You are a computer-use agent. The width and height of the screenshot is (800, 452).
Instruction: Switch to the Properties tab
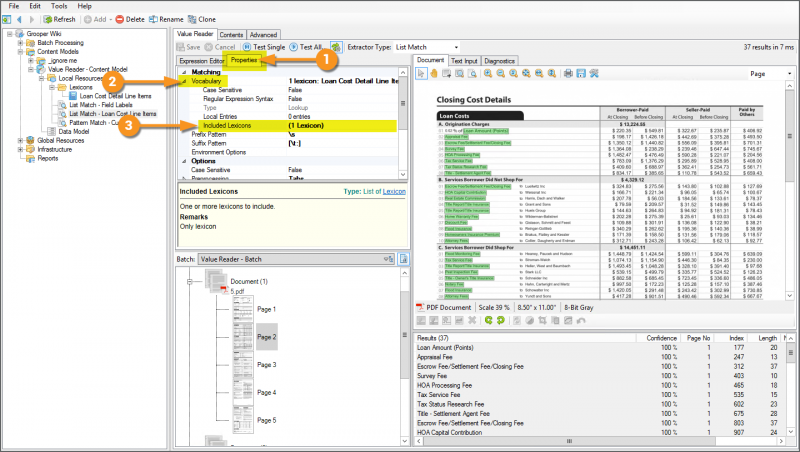pyautogui.click(x=244, y=61)
